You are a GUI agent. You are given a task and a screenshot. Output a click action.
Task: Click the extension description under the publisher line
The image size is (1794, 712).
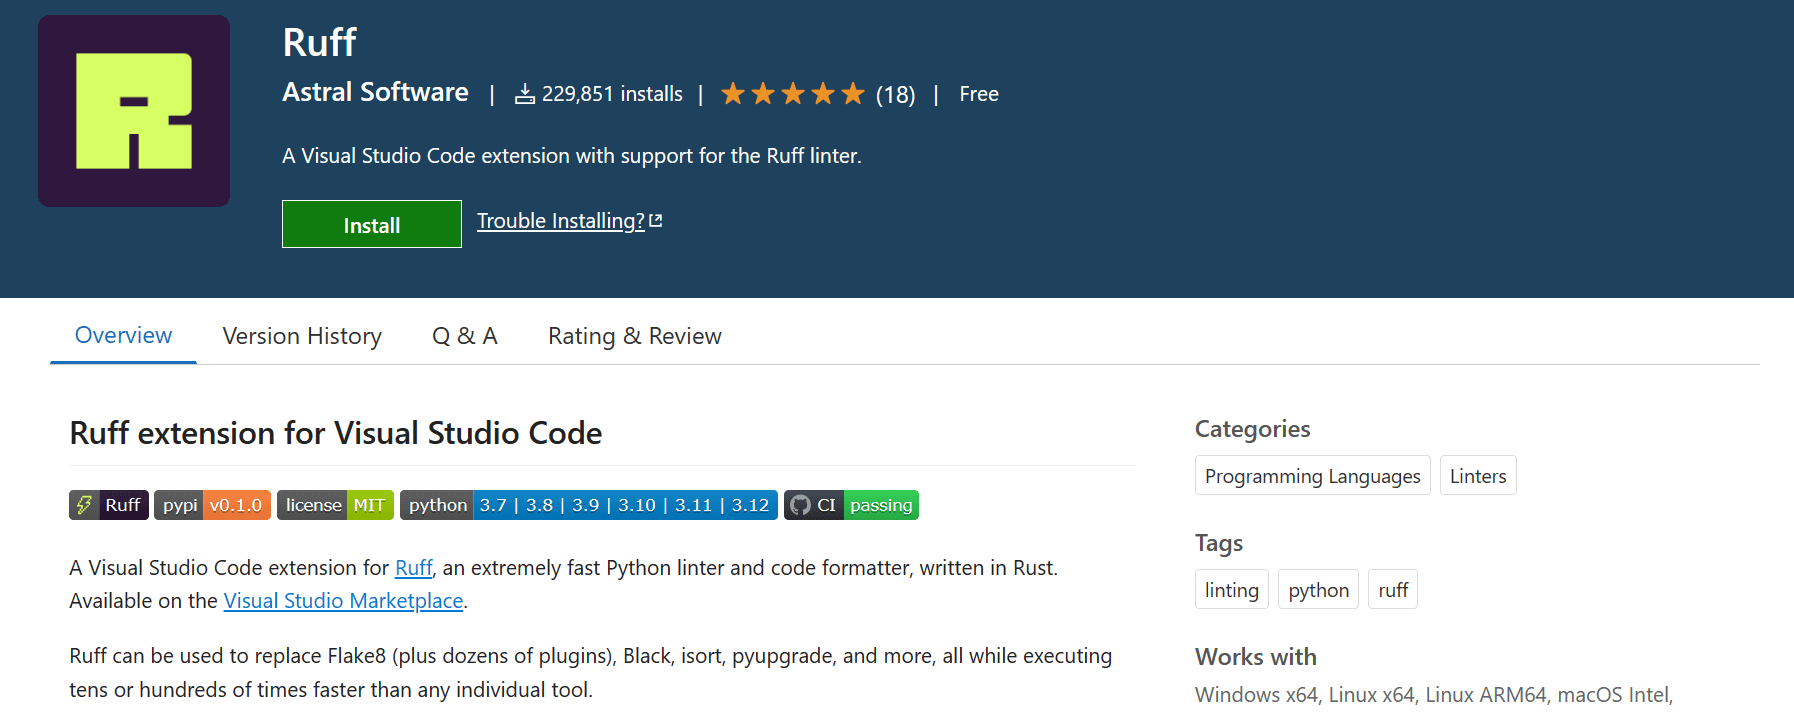(572, 156)
